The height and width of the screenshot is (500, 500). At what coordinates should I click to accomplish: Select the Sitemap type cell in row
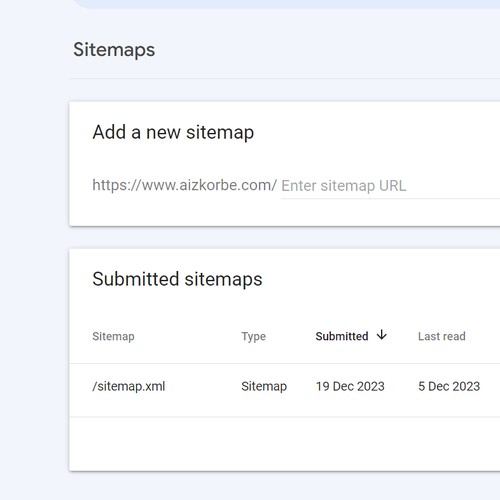coord(264,386)
